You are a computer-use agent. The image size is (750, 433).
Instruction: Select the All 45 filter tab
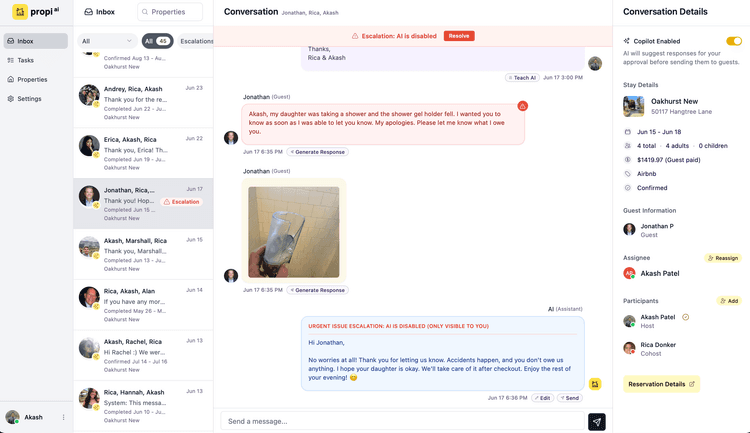coord(157,41)
